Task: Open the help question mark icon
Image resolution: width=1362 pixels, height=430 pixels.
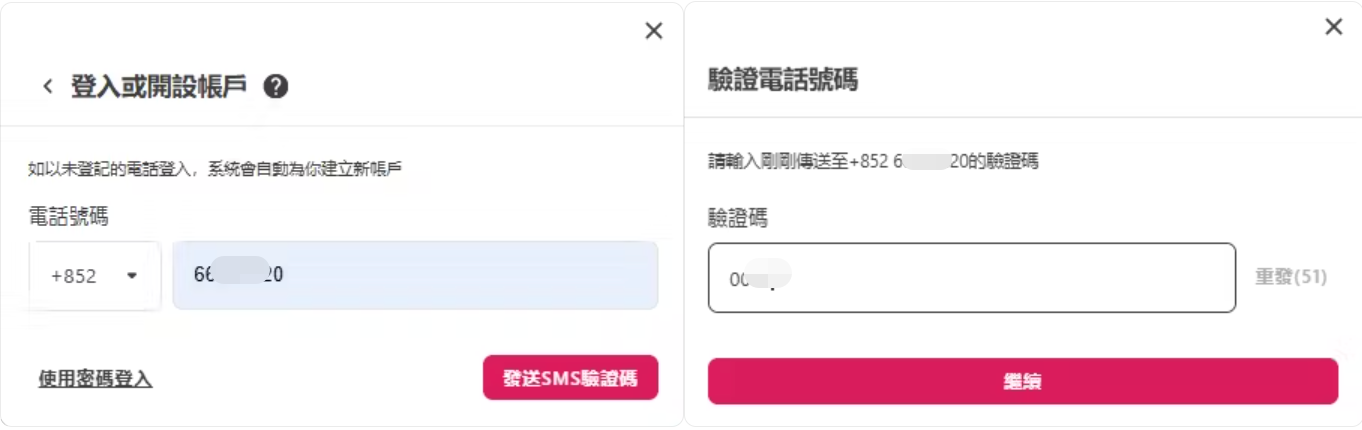Action: coord(276,87)
